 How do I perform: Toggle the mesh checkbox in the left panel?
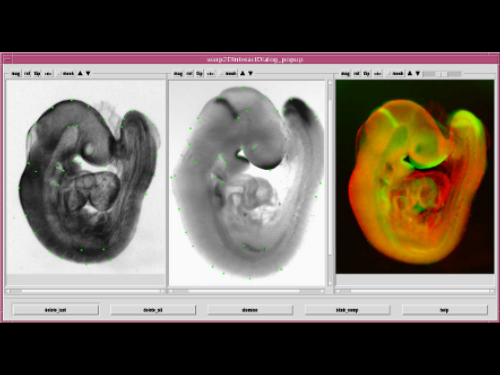click(66, 73)
